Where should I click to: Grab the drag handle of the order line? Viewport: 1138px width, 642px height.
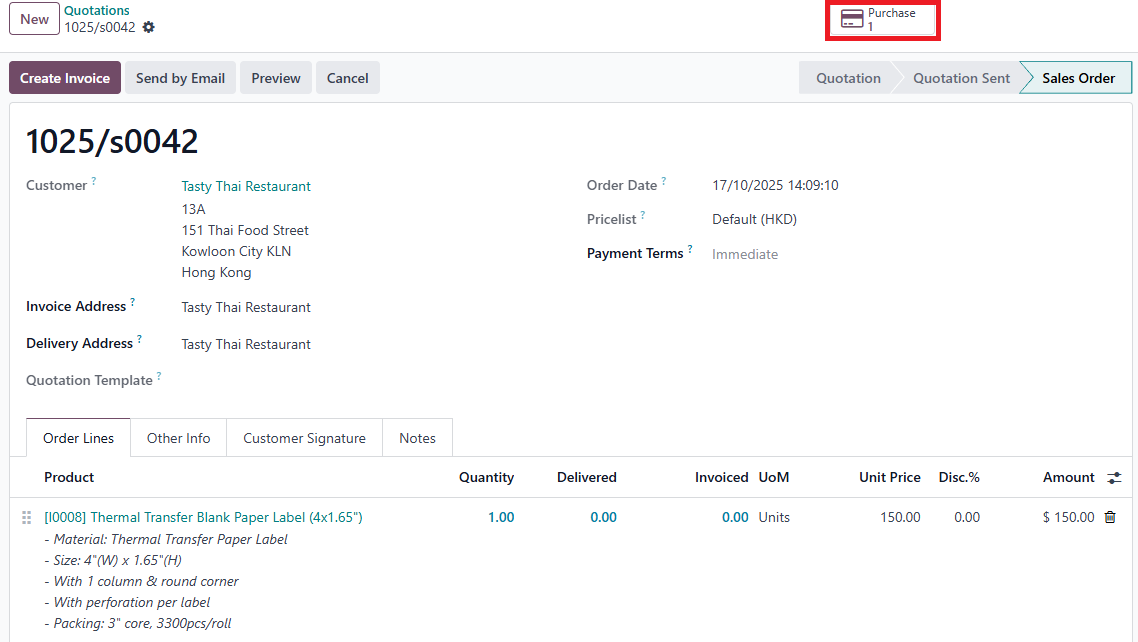coord(27,518)
